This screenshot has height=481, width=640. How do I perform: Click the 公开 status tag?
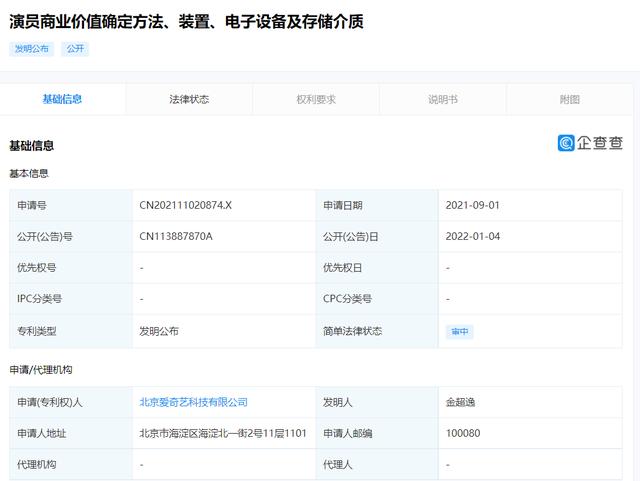[76, 48]
